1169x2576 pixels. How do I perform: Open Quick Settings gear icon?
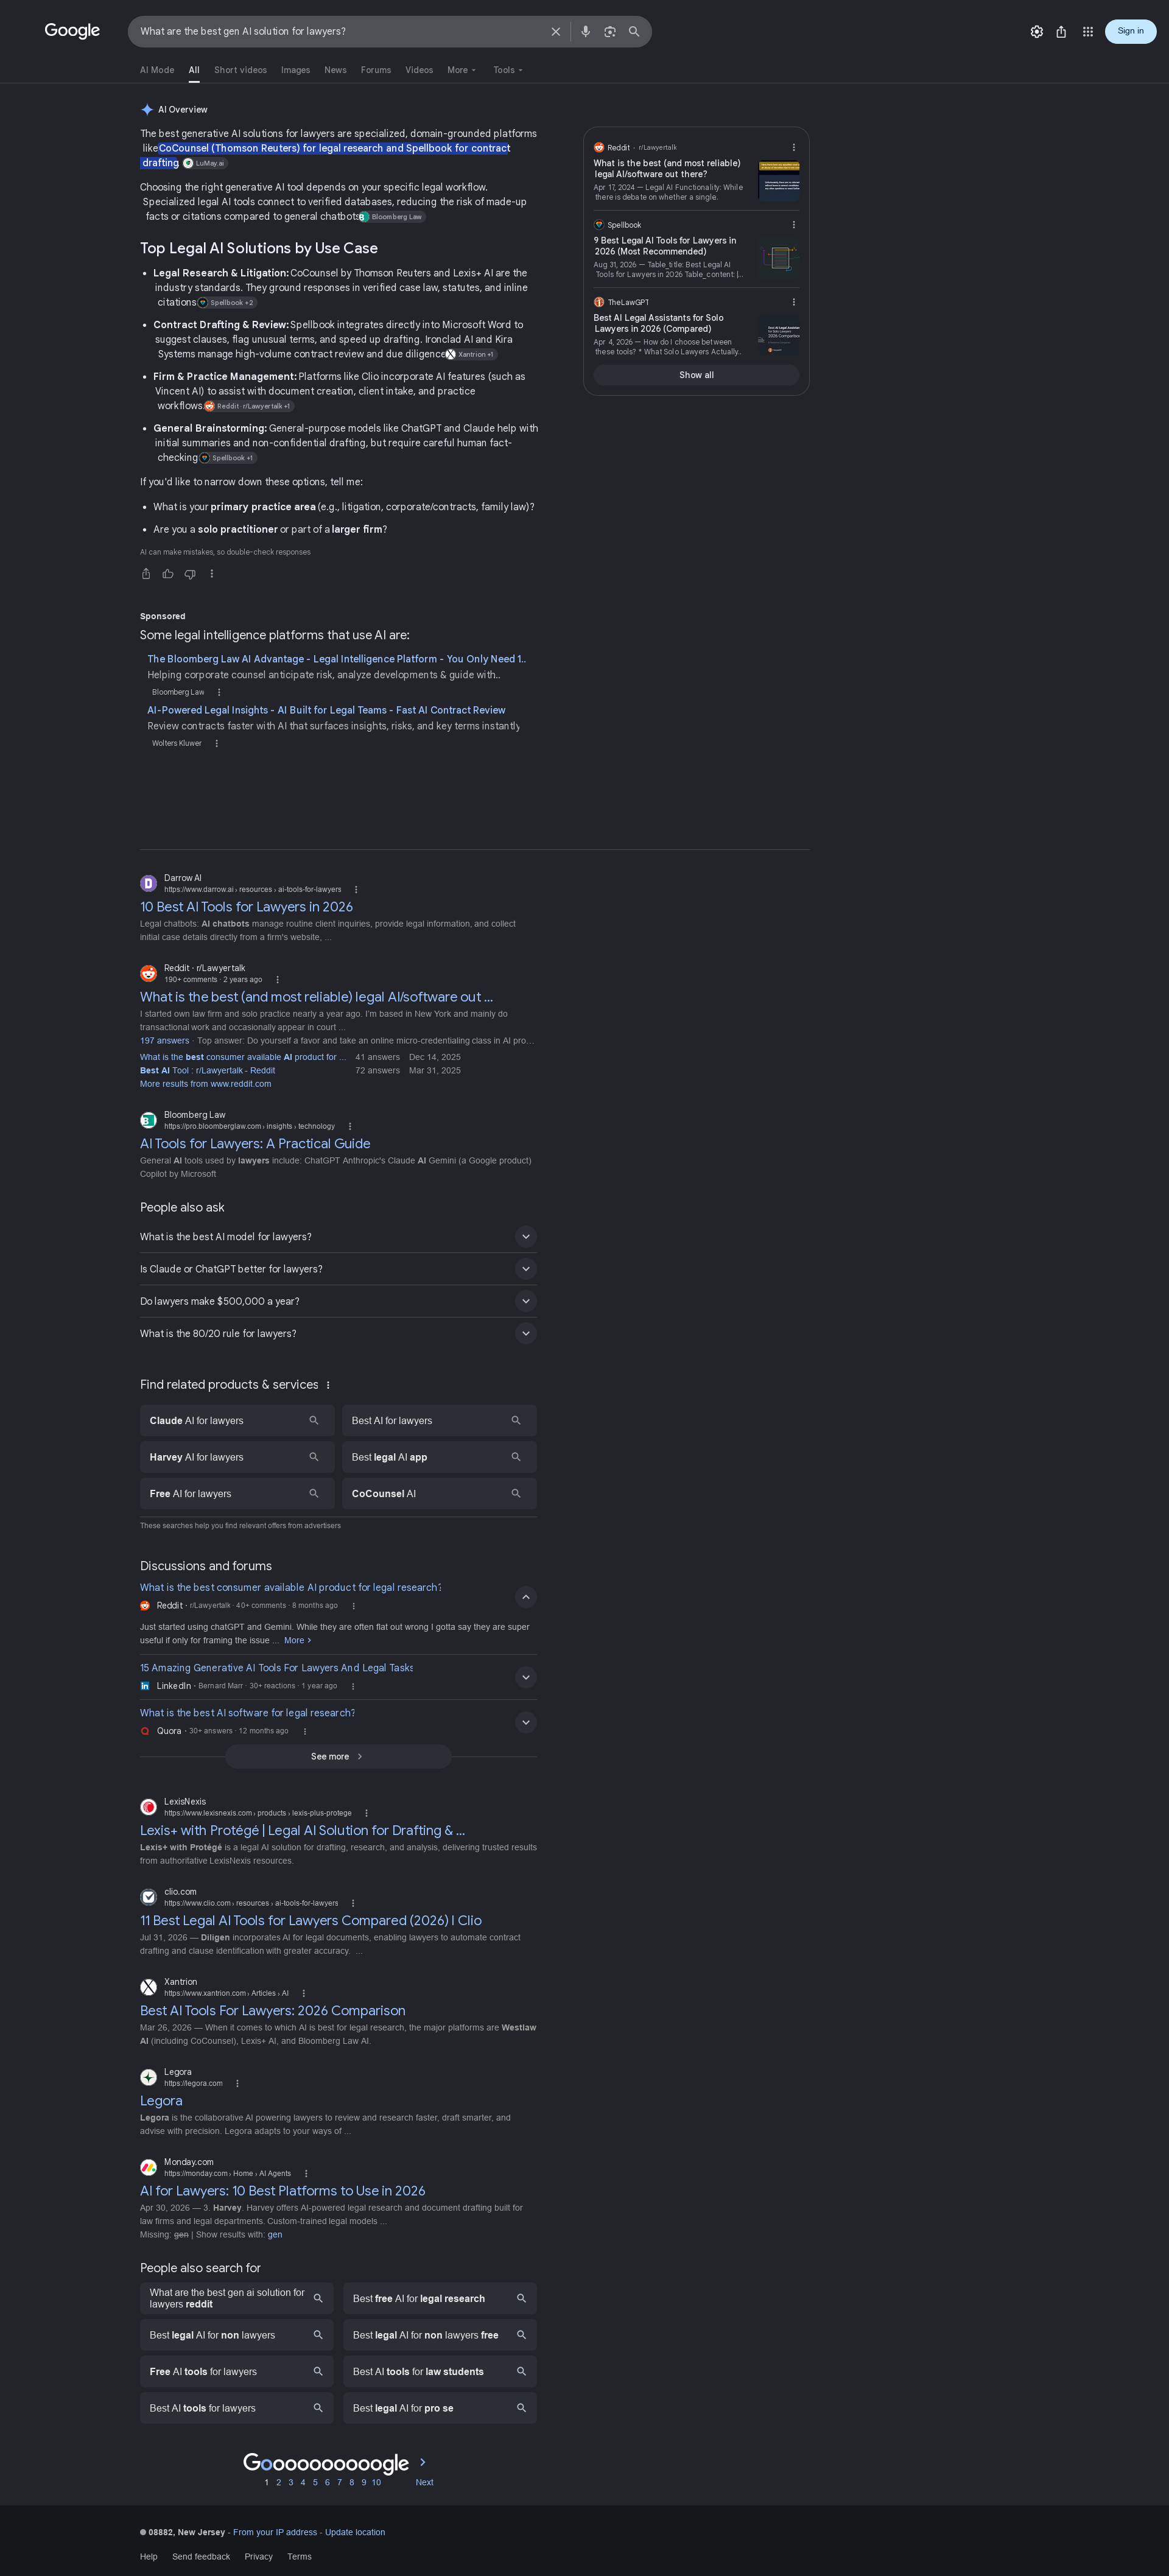1037,32
